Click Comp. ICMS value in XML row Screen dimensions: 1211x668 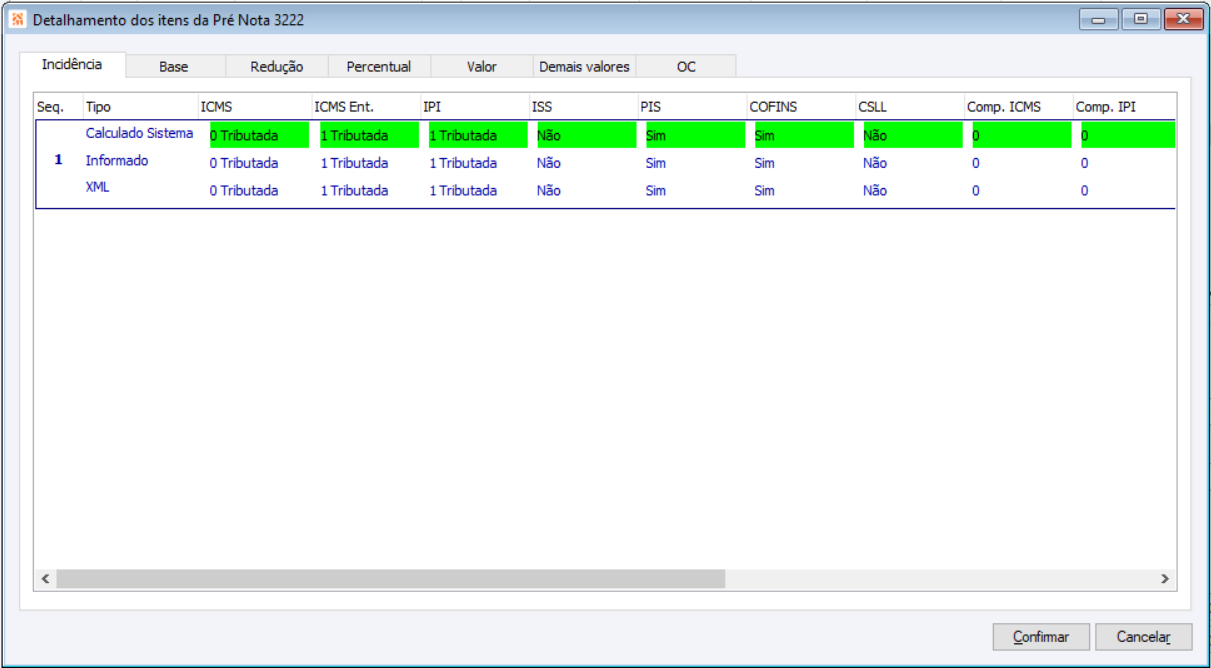pyautogui.click(x=976, y=190)
